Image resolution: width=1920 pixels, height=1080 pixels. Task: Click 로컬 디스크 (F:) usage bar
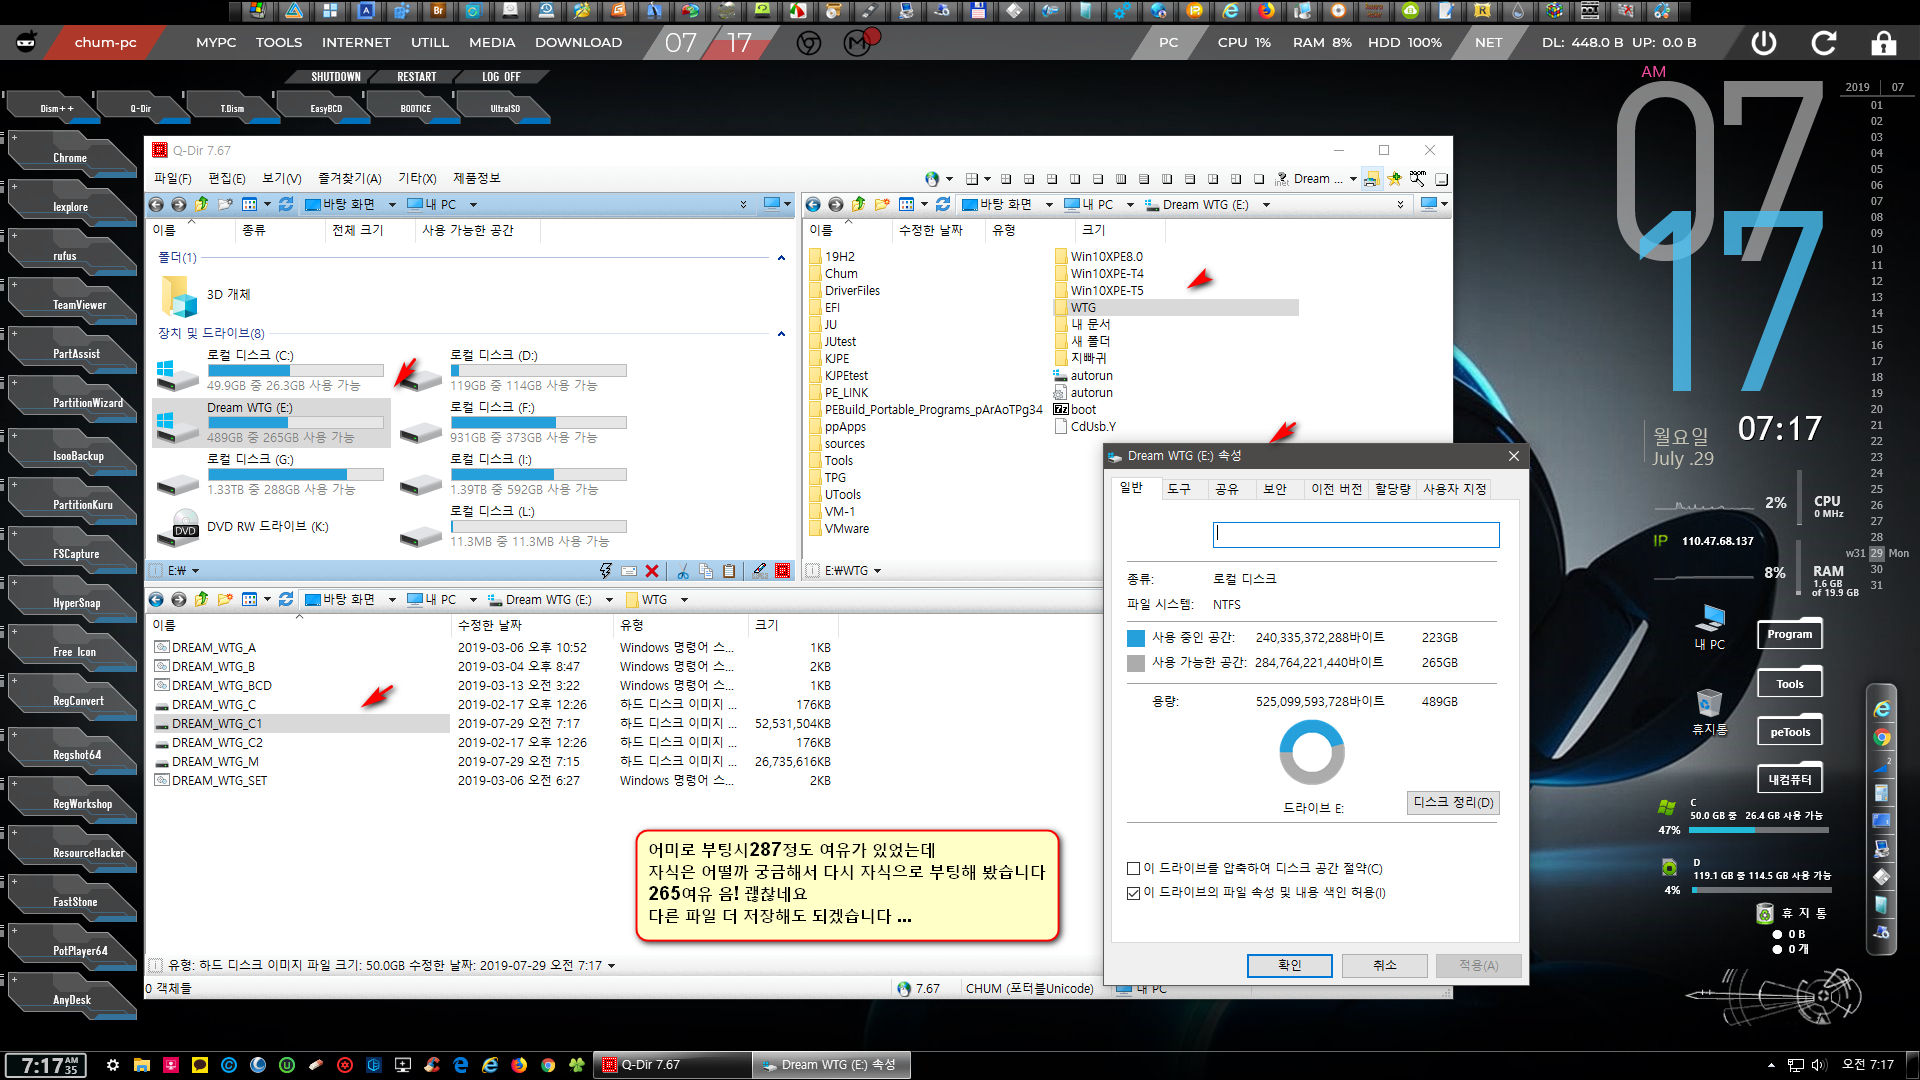(x=538, y=422)
